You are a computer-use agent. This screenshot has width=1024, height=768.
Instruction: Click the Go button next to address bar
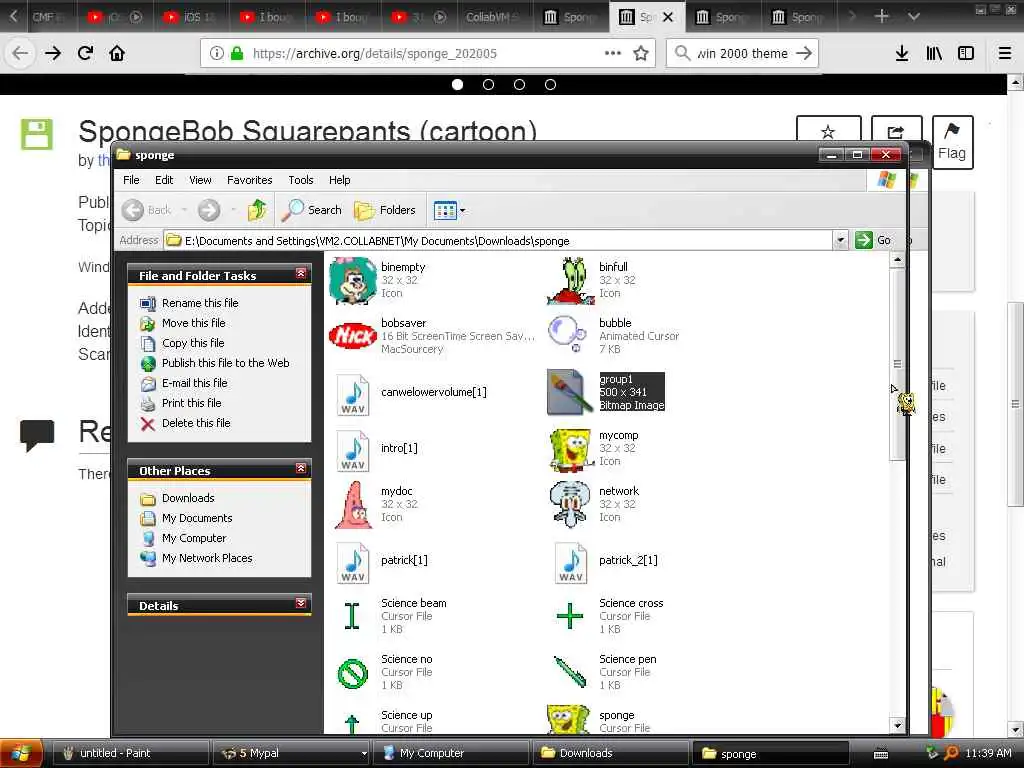pyautogui.click(x=873, y=240)
